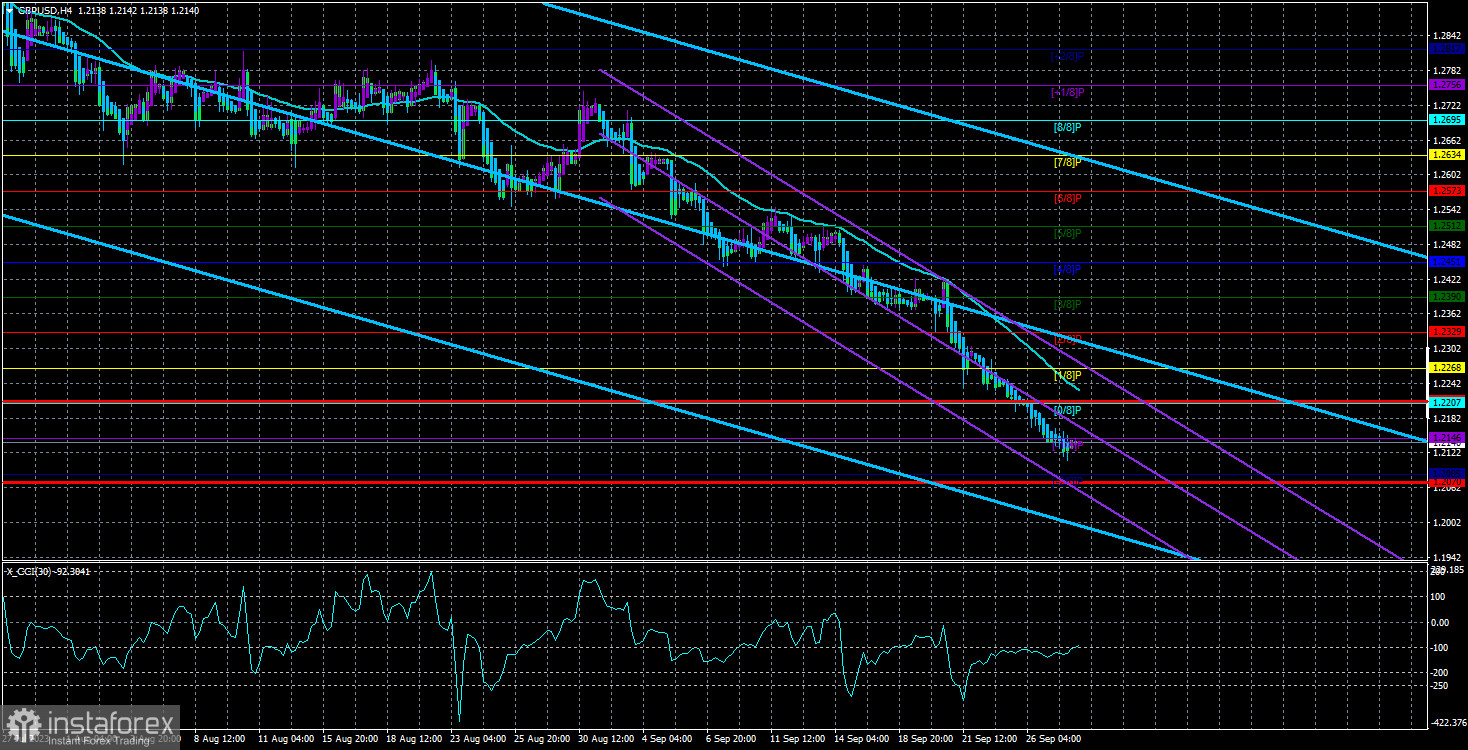Click the 1.2002 price scale value

tap(1447, 523)
